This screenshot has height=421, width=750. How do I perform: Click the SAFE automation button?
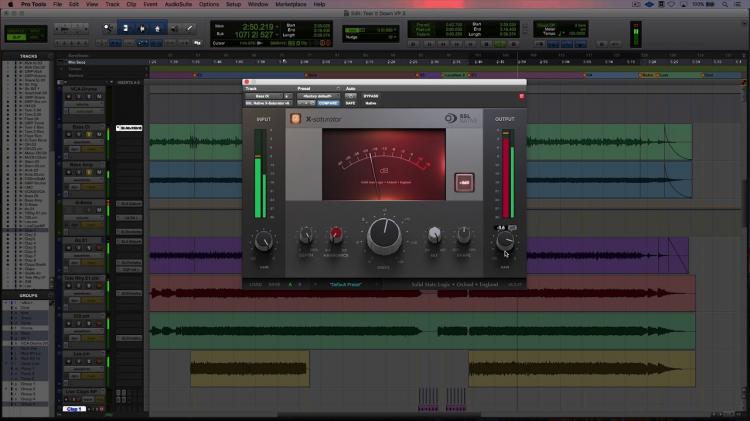click(350, 103)
